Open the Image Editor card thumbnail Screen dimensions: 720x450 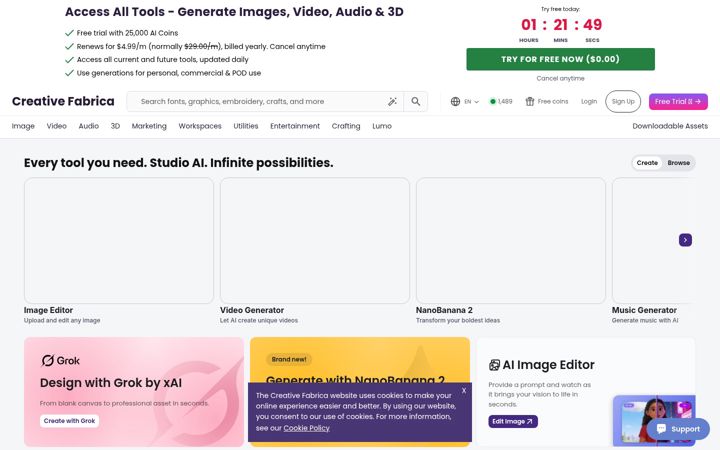[x=118, y=241]
